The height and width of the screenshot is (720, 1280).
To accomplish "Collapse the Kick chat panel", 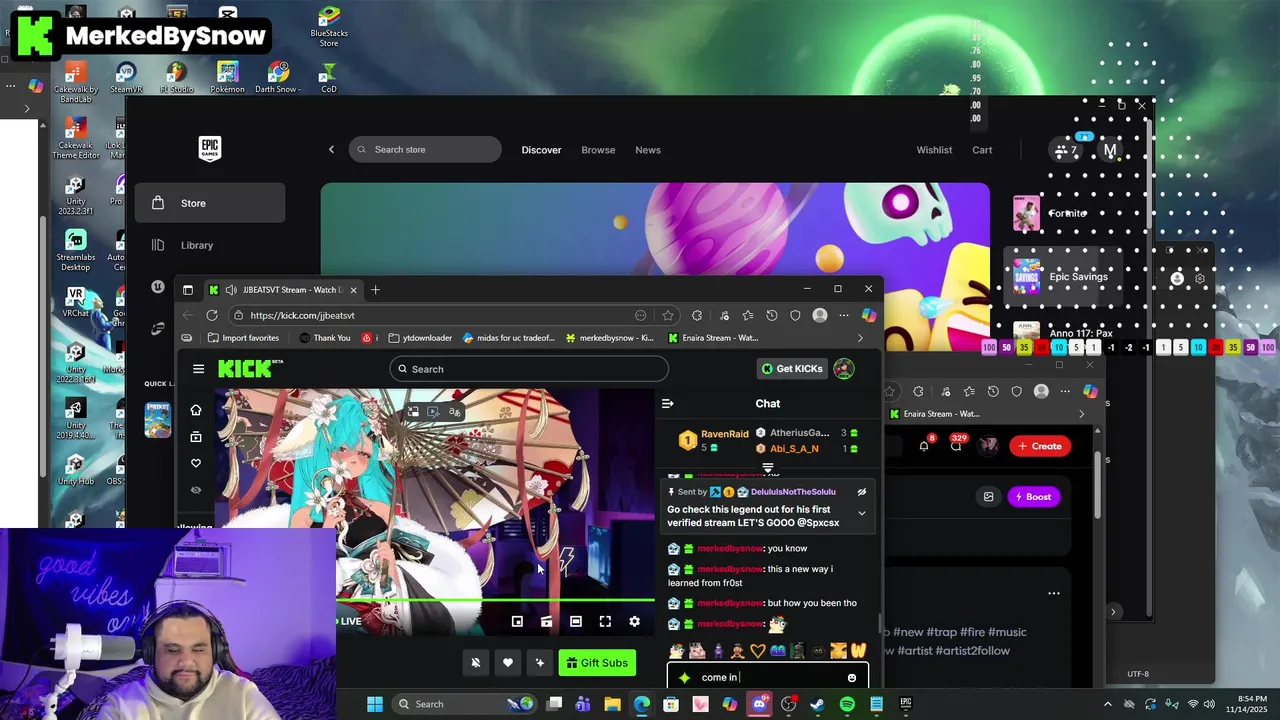I will coord(668,404).
